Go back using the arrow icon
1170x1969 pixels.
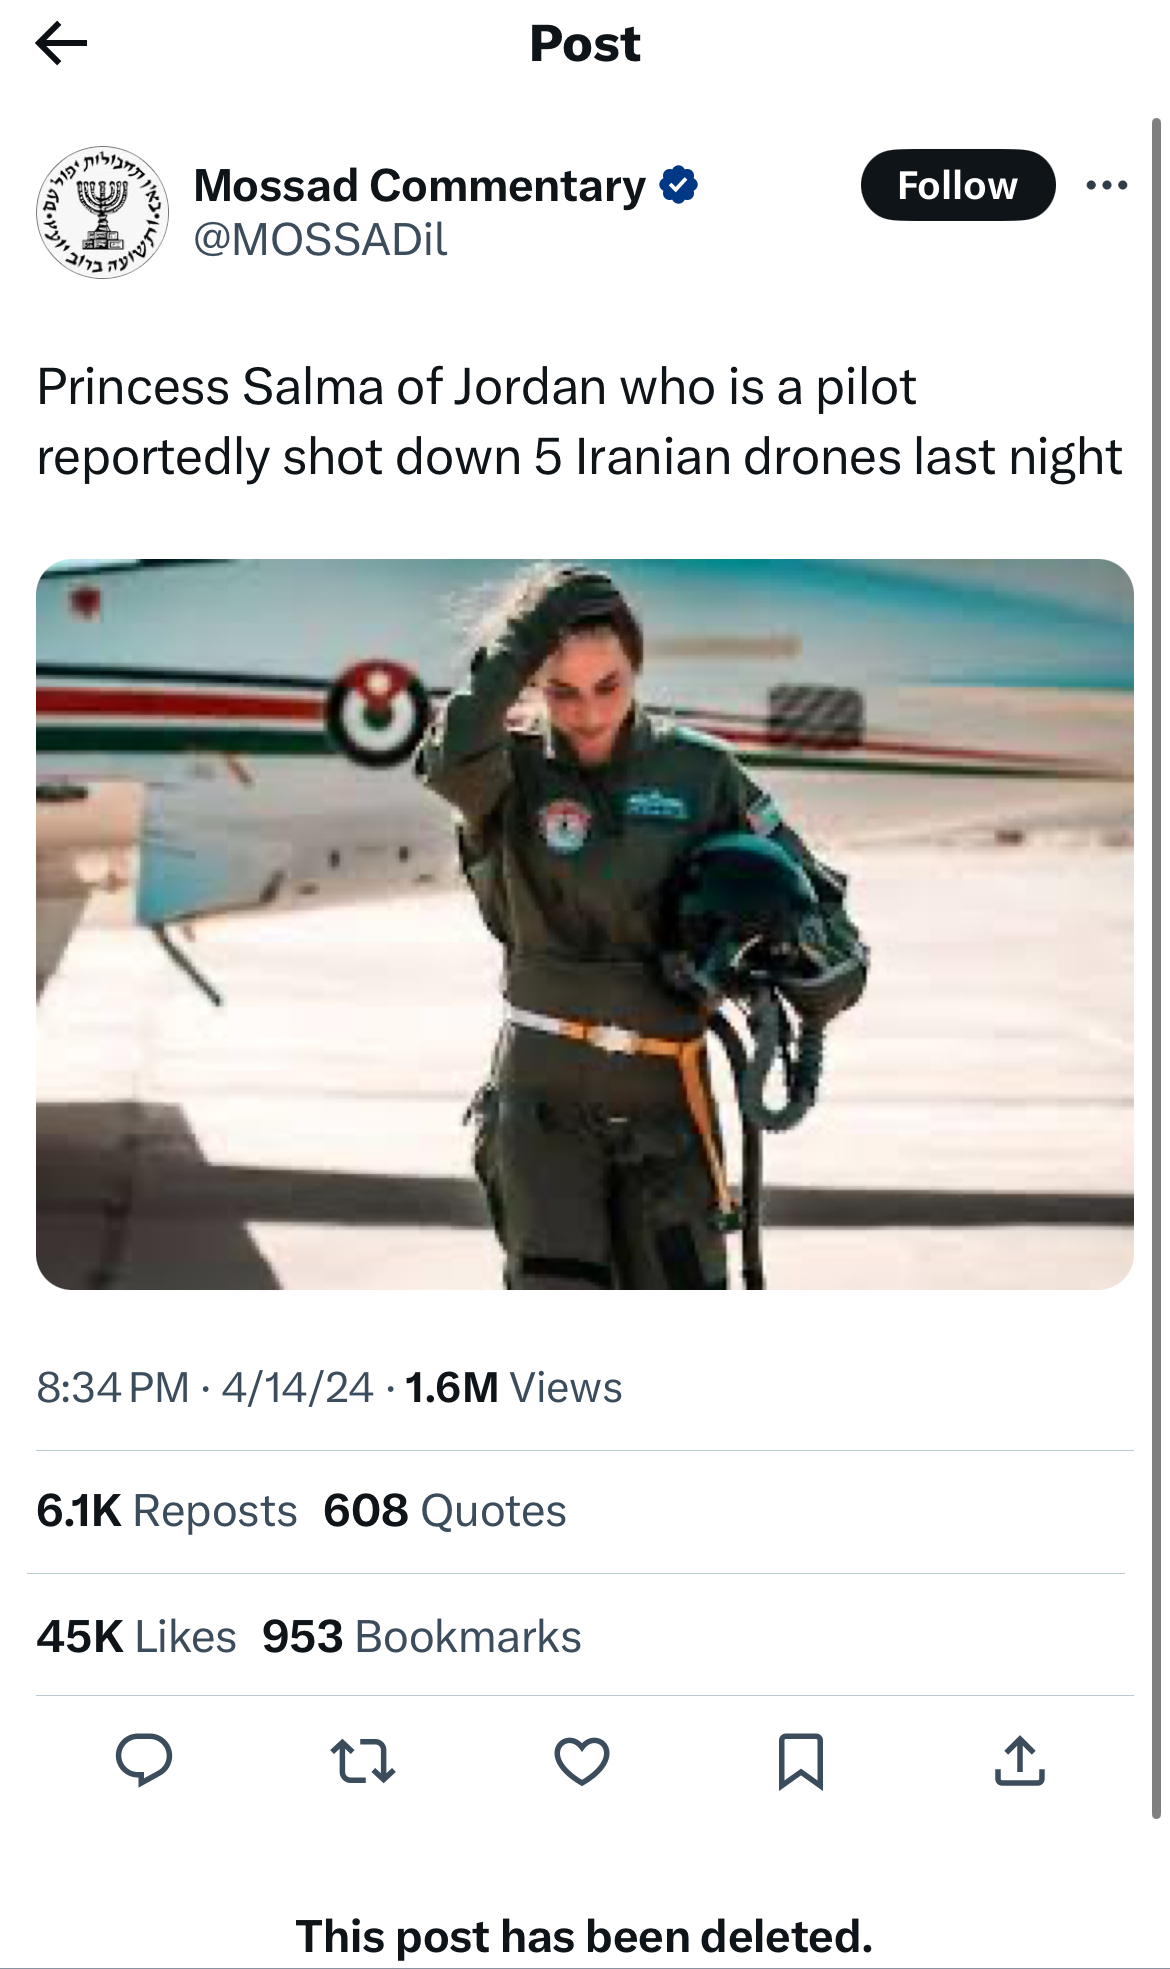pyautogui.click(x=61, y=44)
